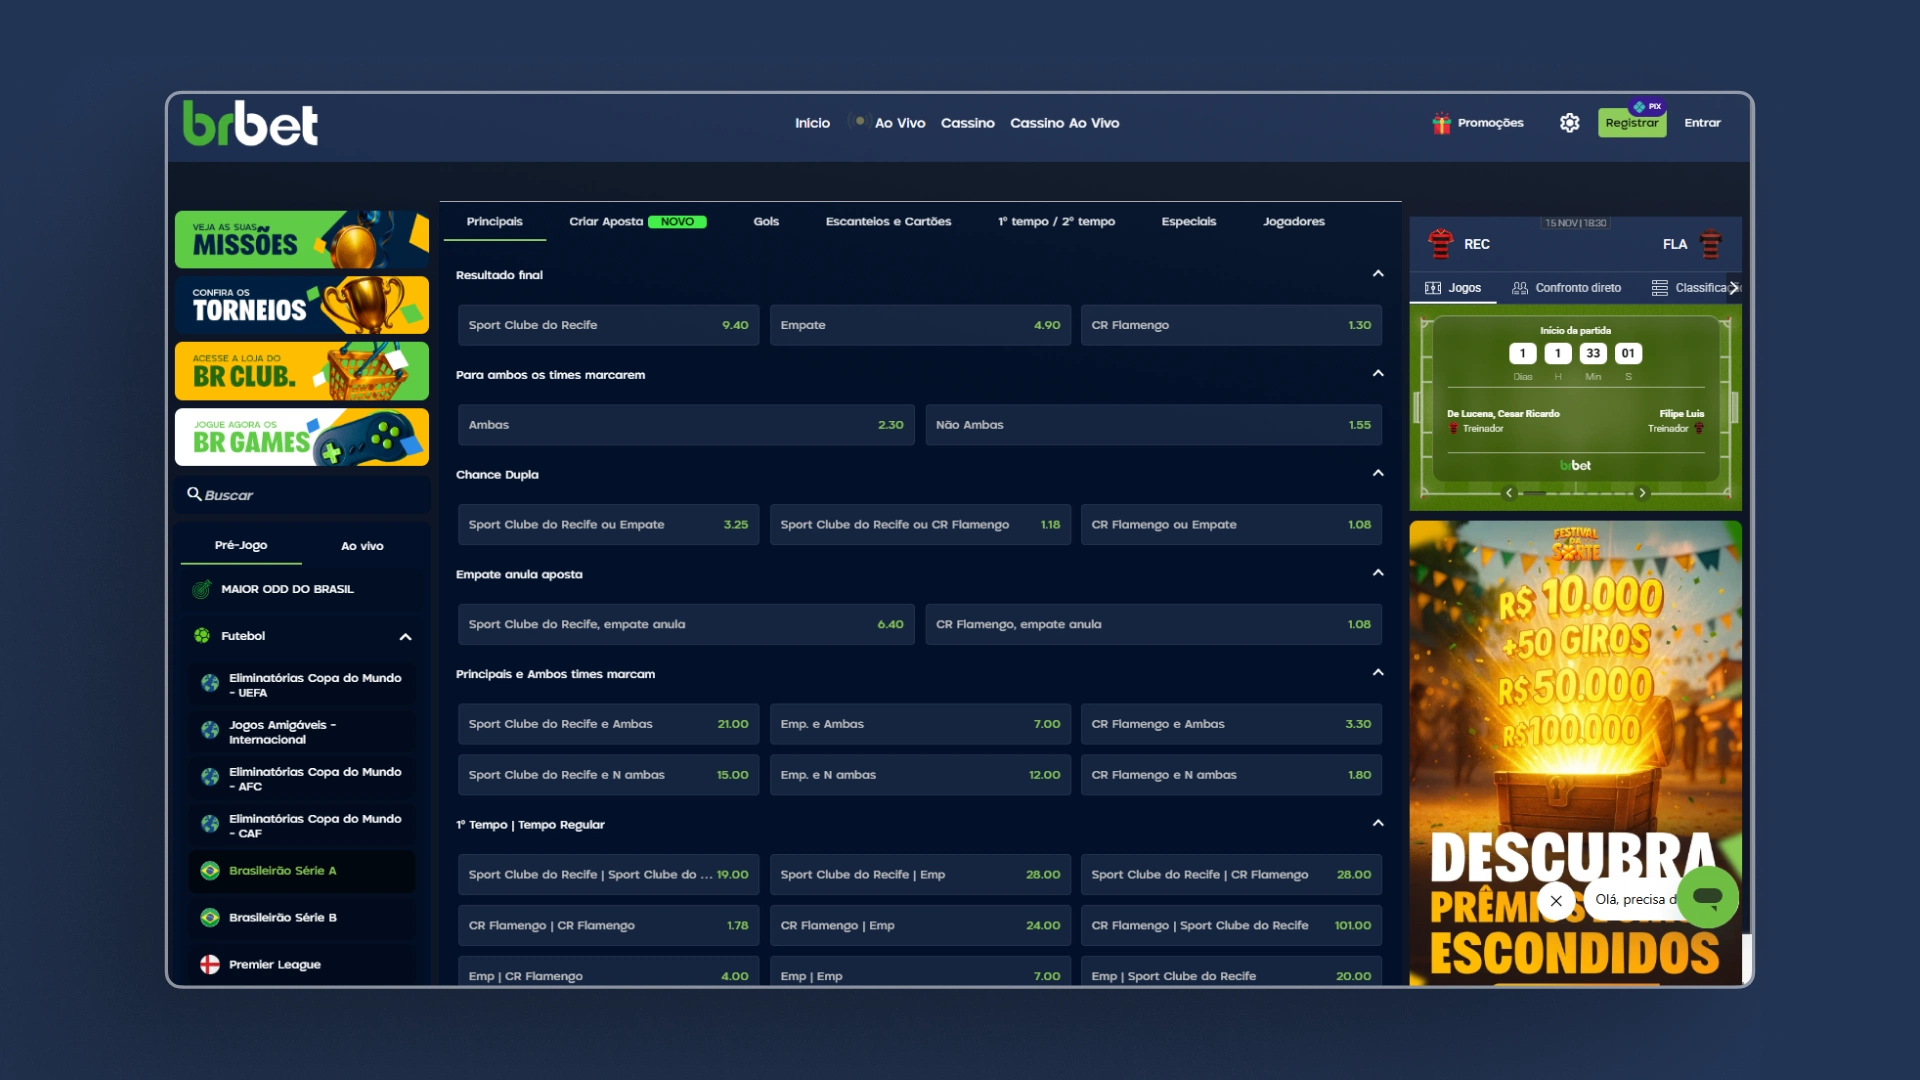Click next arrow under match widget

tap(1642, 493)
